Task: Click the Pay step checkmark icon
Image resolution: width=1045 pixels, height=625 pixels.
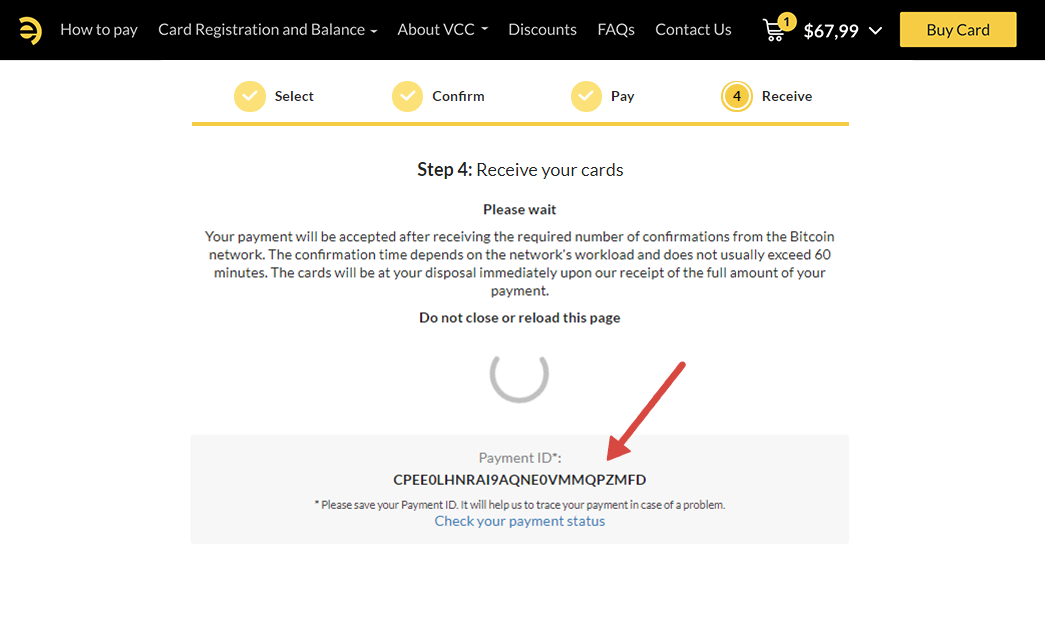Action: (586, 96)
